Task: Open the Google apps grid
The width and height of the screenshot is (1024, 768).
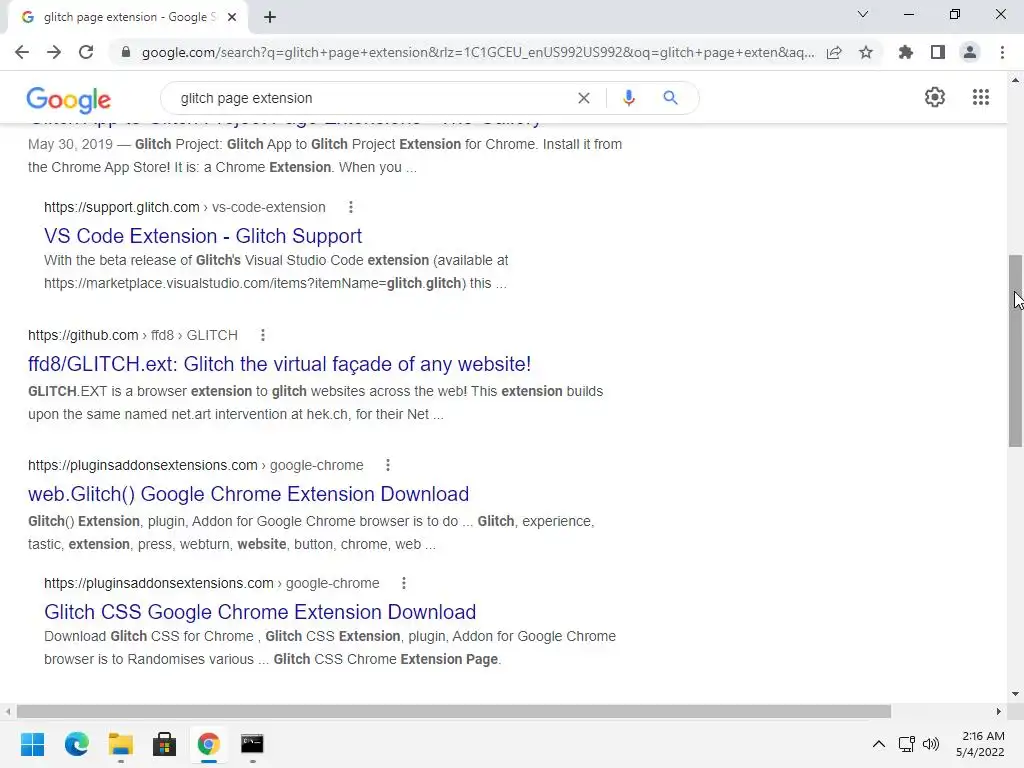Action: point(981,97)
